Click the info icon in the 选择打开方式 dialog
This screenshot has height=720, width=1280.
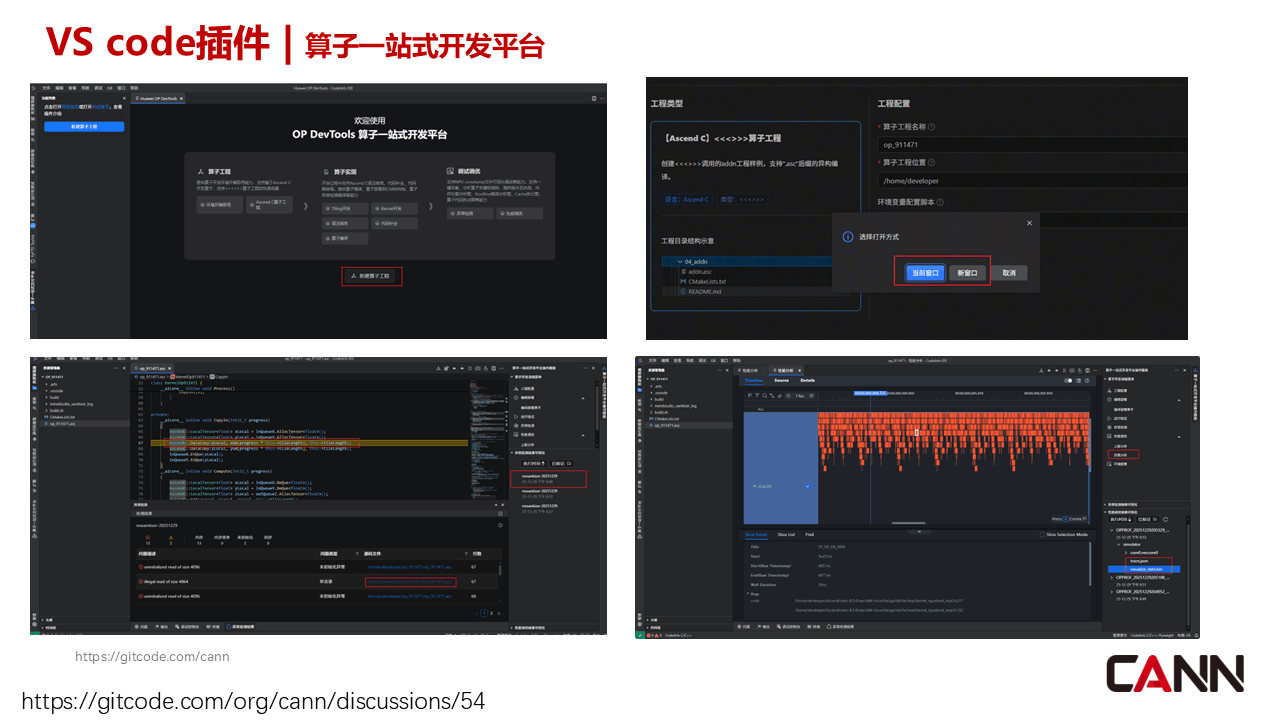tap(847, 236)
